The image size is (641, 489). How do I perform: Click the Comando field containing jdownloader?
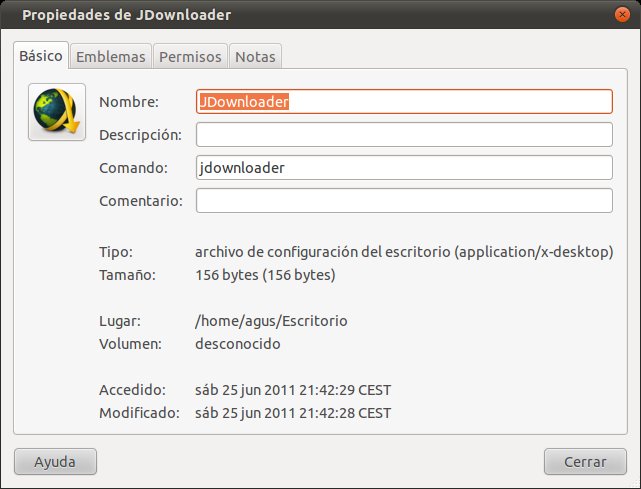click(404, 168)
